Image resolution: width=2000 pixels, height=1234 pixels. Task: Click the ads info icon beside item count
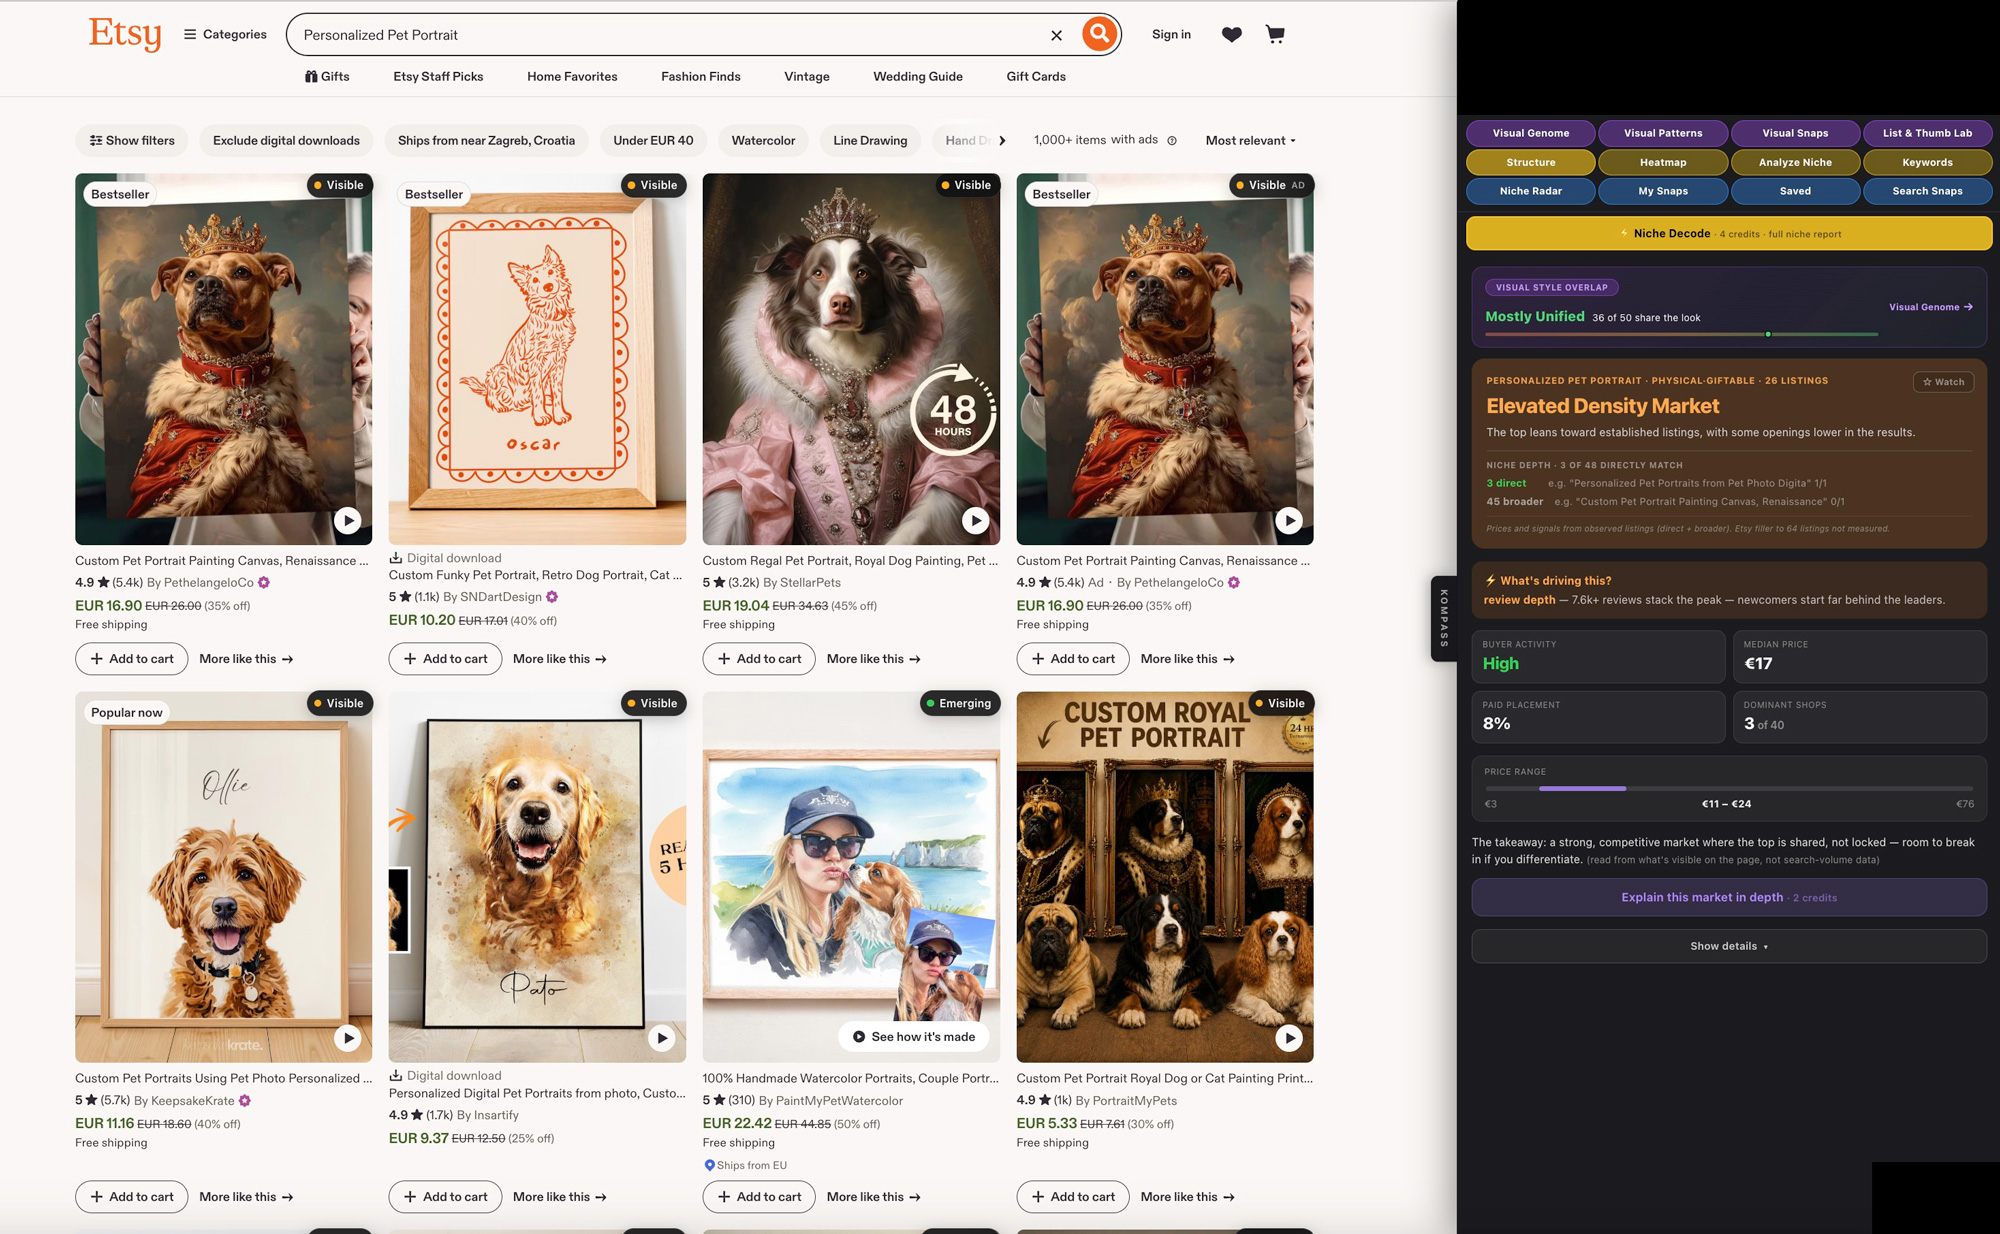(1172, 140)
